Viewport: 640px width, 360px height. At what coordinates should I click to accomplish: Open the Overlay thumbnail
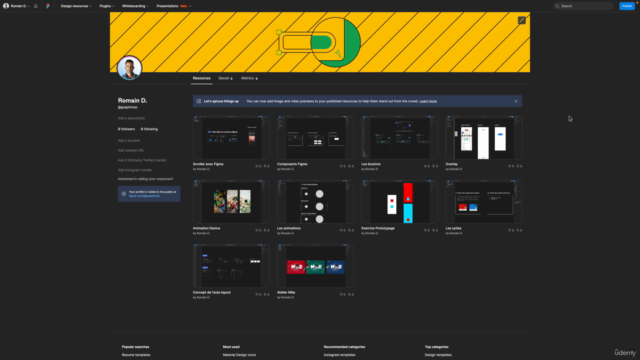pyautogui.click(x=484, y=138)
